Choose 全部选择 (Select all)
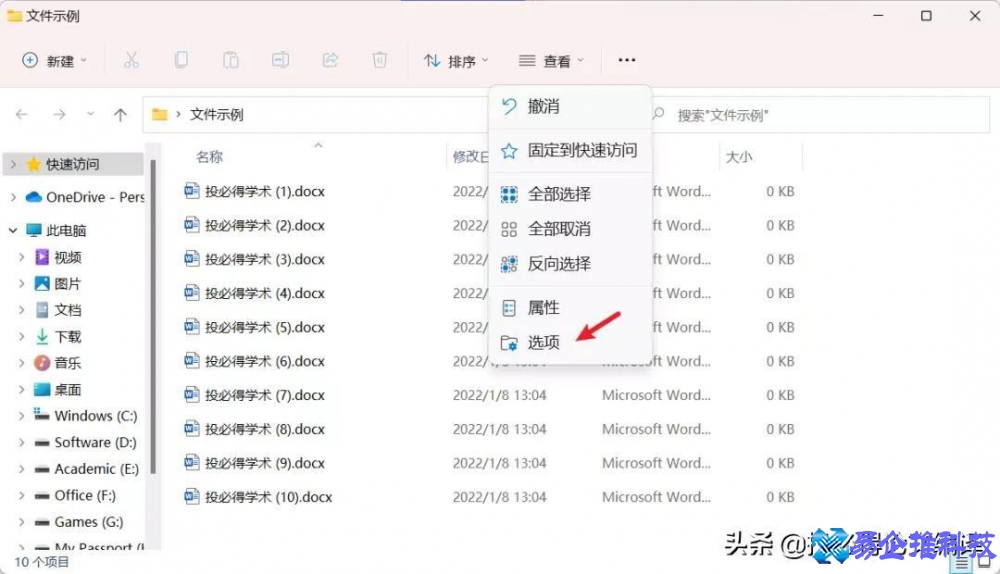This screenshot has width=1000, height=574. [x=570, y=194]
